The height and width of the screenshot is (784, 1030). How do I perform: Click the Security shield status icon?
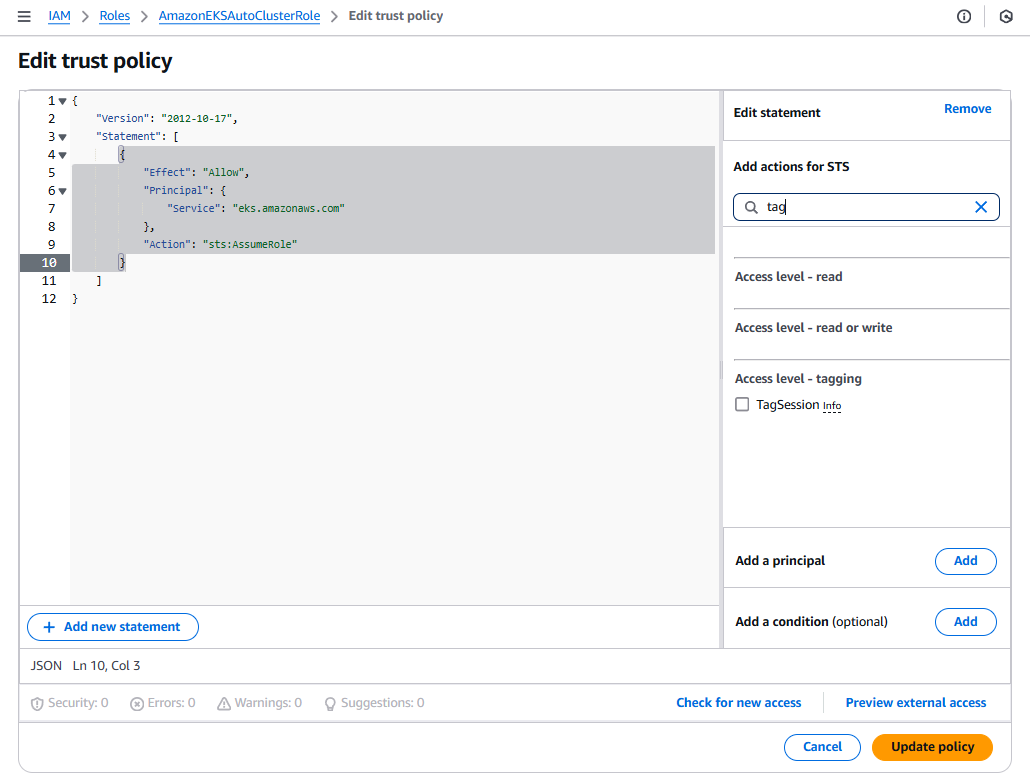[x=37, y=704]
